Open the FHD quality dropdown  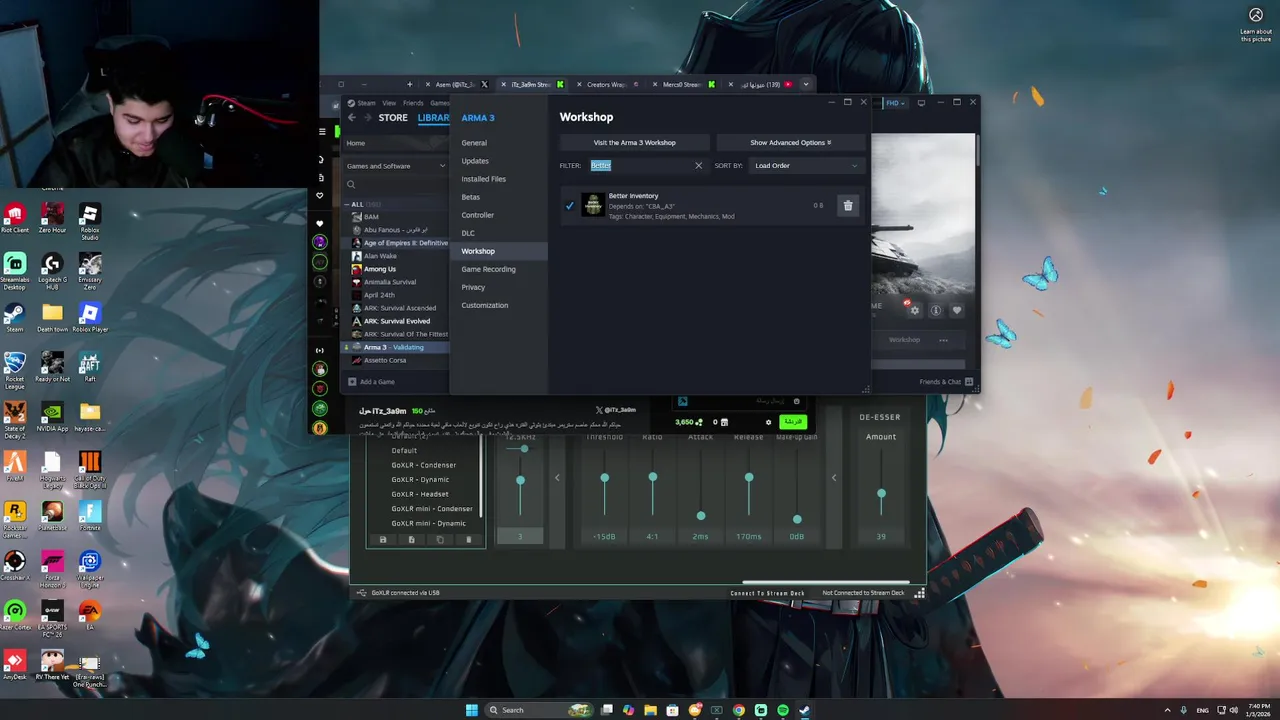tap(894, 102)
